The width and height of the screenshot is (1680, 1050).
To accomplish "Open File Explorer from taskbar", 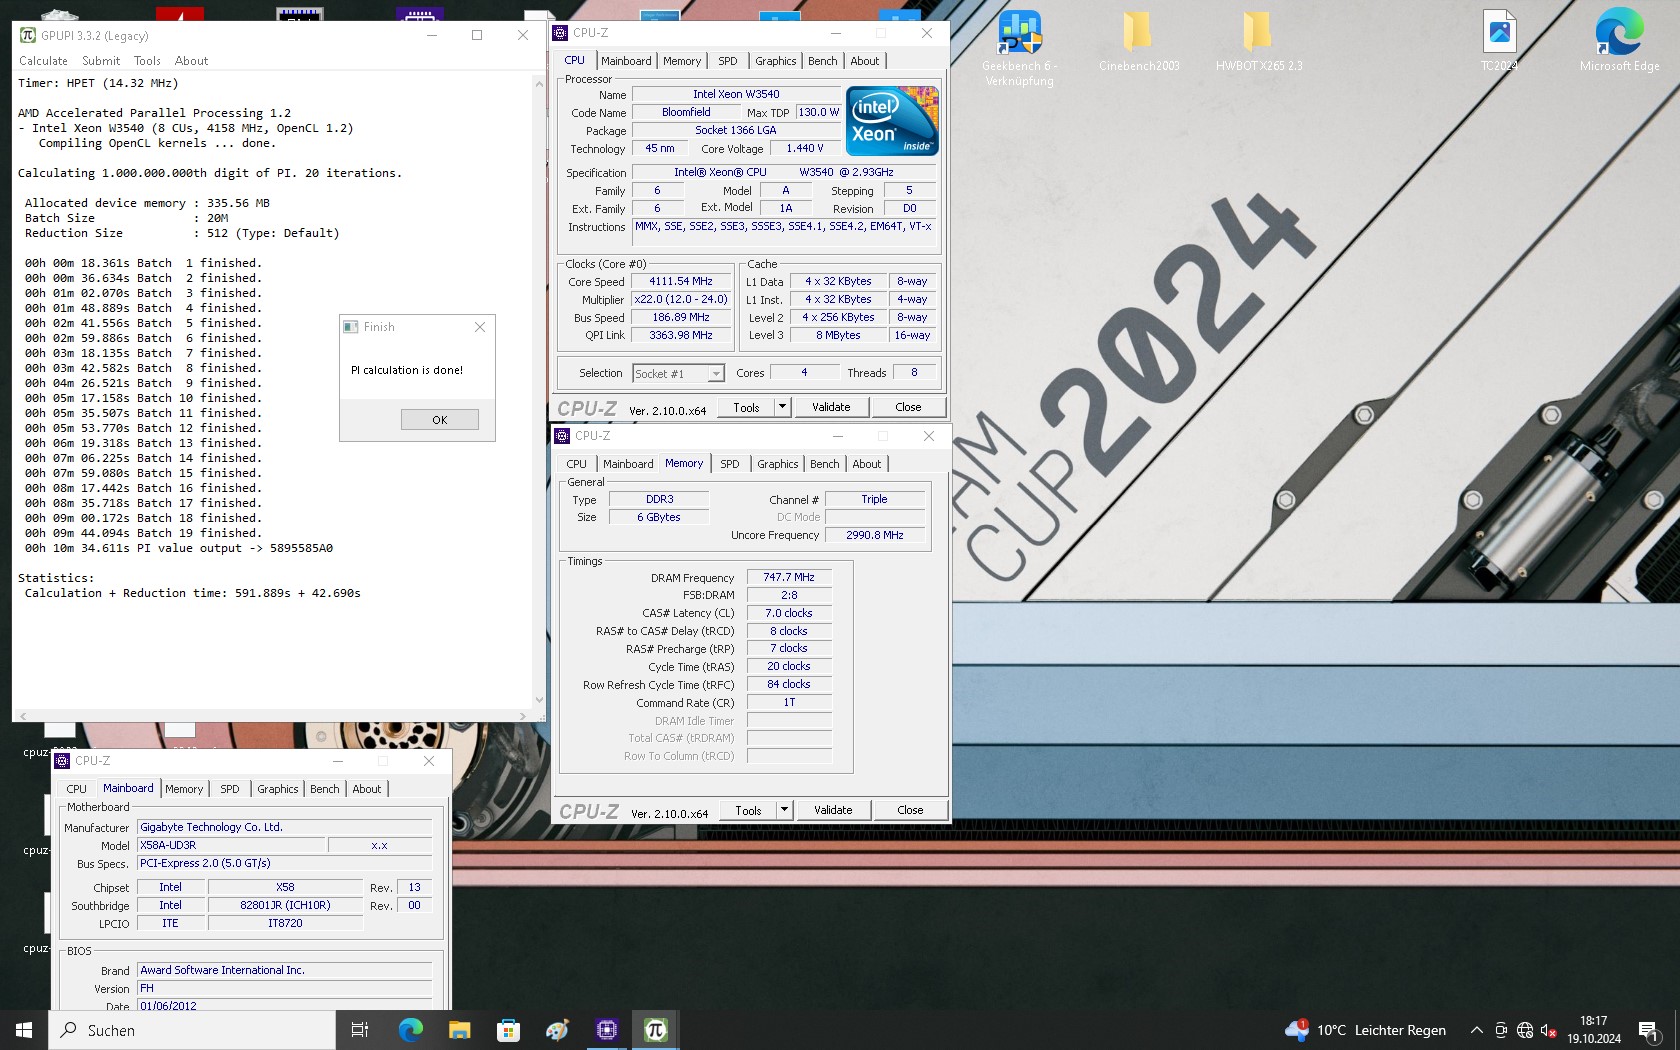I will pyautogui.click(x=459, y=1030).
